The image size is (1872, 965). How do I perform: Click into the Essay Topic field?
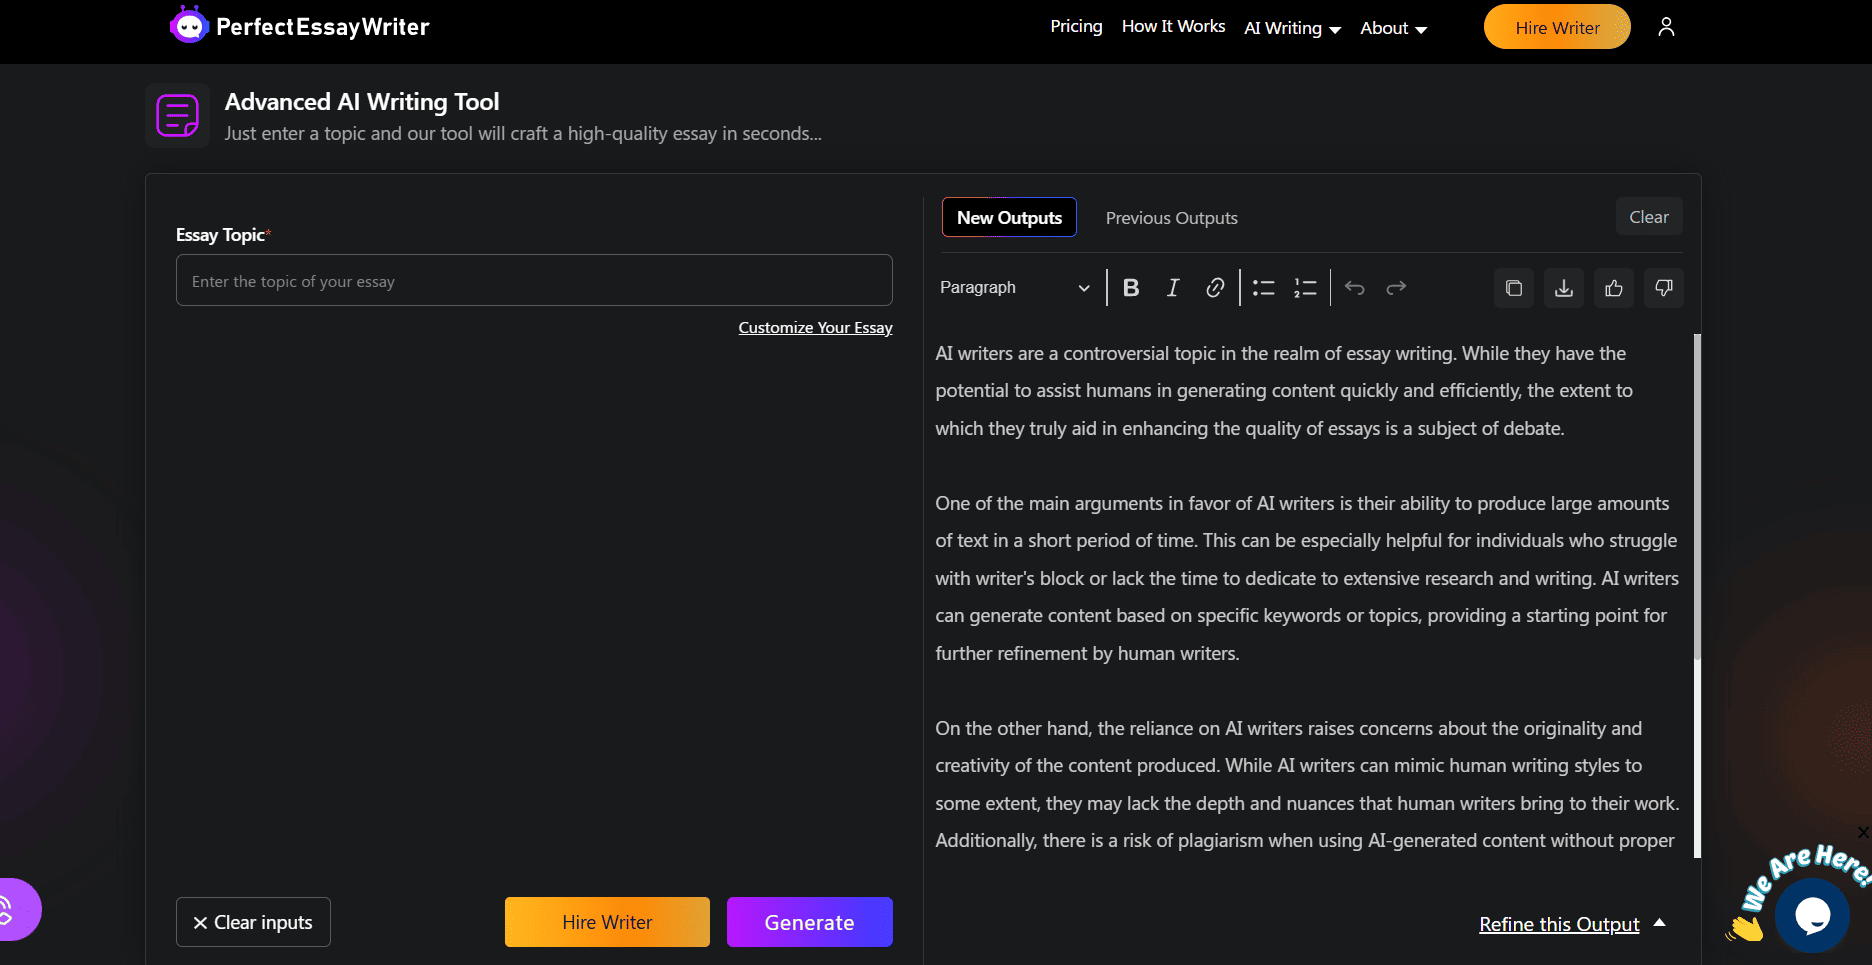click(534, 281)
